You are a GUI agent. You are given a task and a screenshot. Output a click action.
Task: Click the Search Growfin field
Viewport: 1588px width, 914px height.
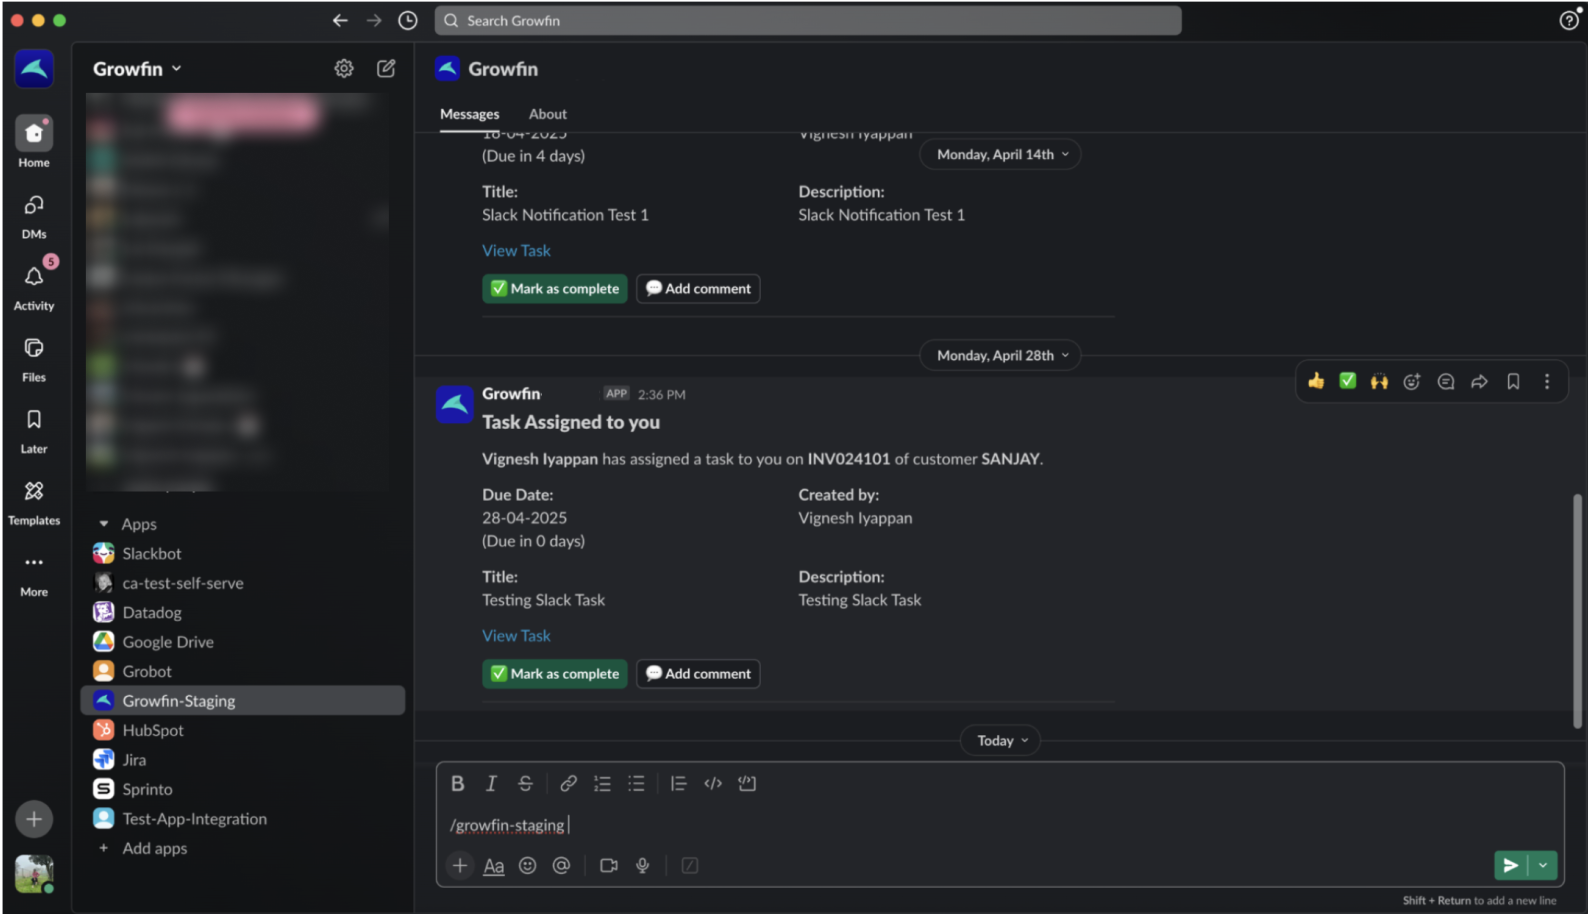click(x=808, y=20)
